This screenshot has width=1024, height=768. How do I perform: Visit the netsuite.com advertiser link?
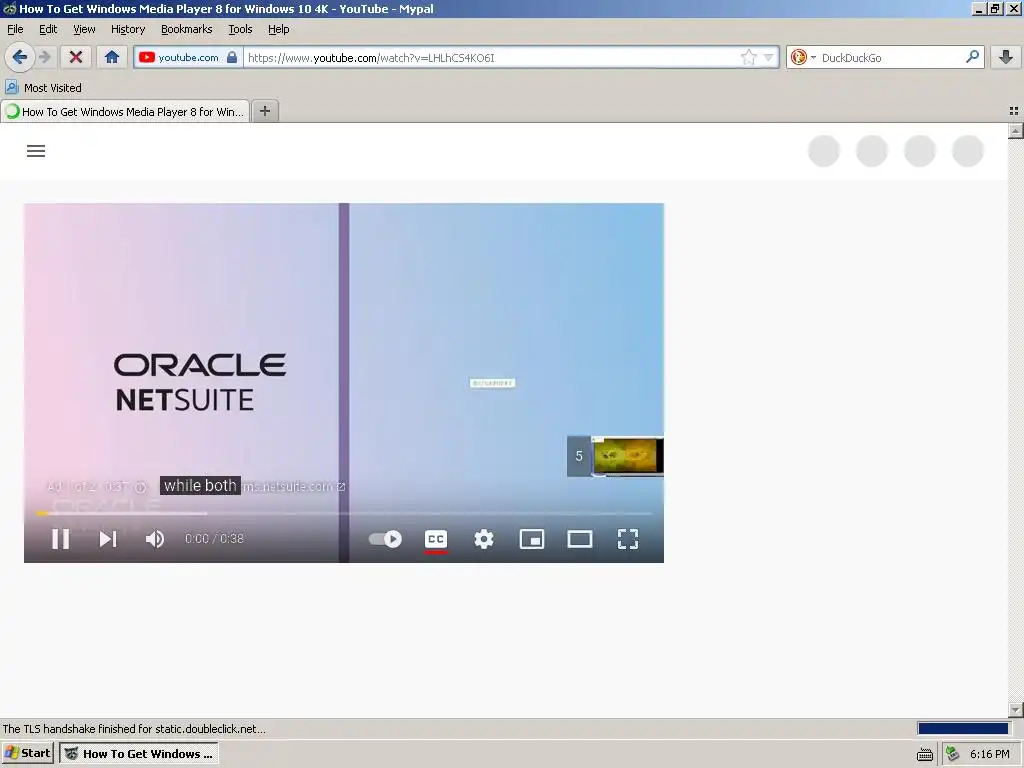point(294,487)
